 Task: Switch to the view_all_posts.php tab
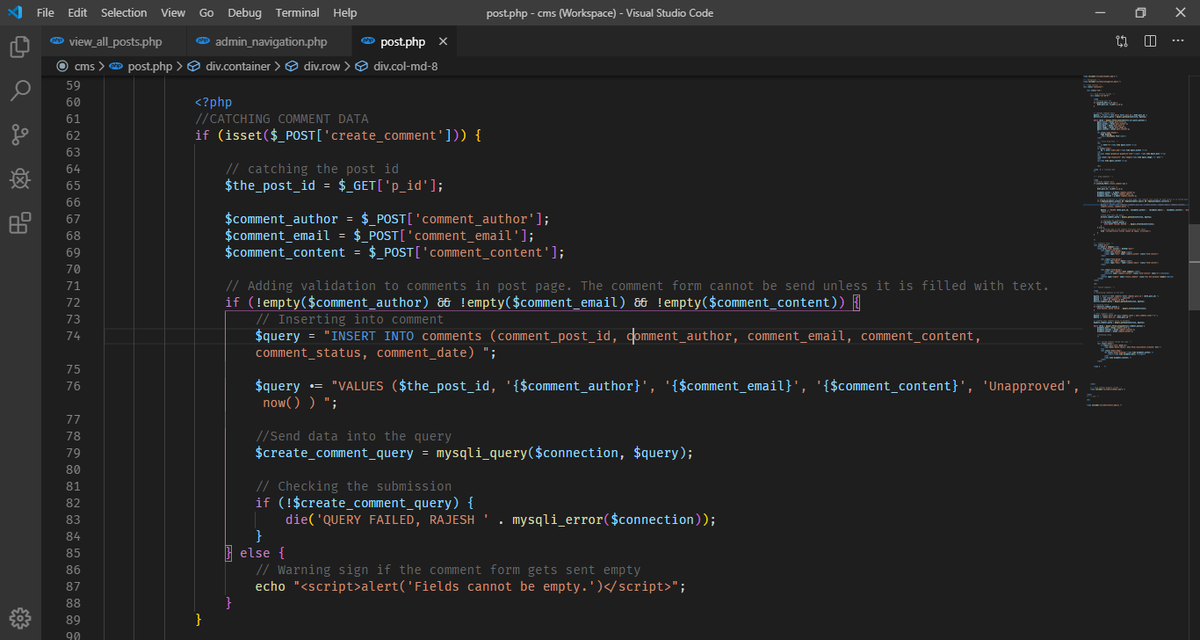click(x=114, y=42)
